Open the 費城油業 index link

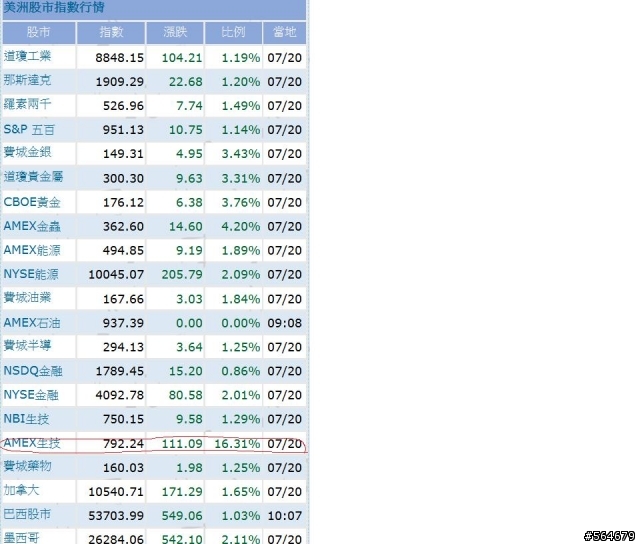click(x=27, y=298)
